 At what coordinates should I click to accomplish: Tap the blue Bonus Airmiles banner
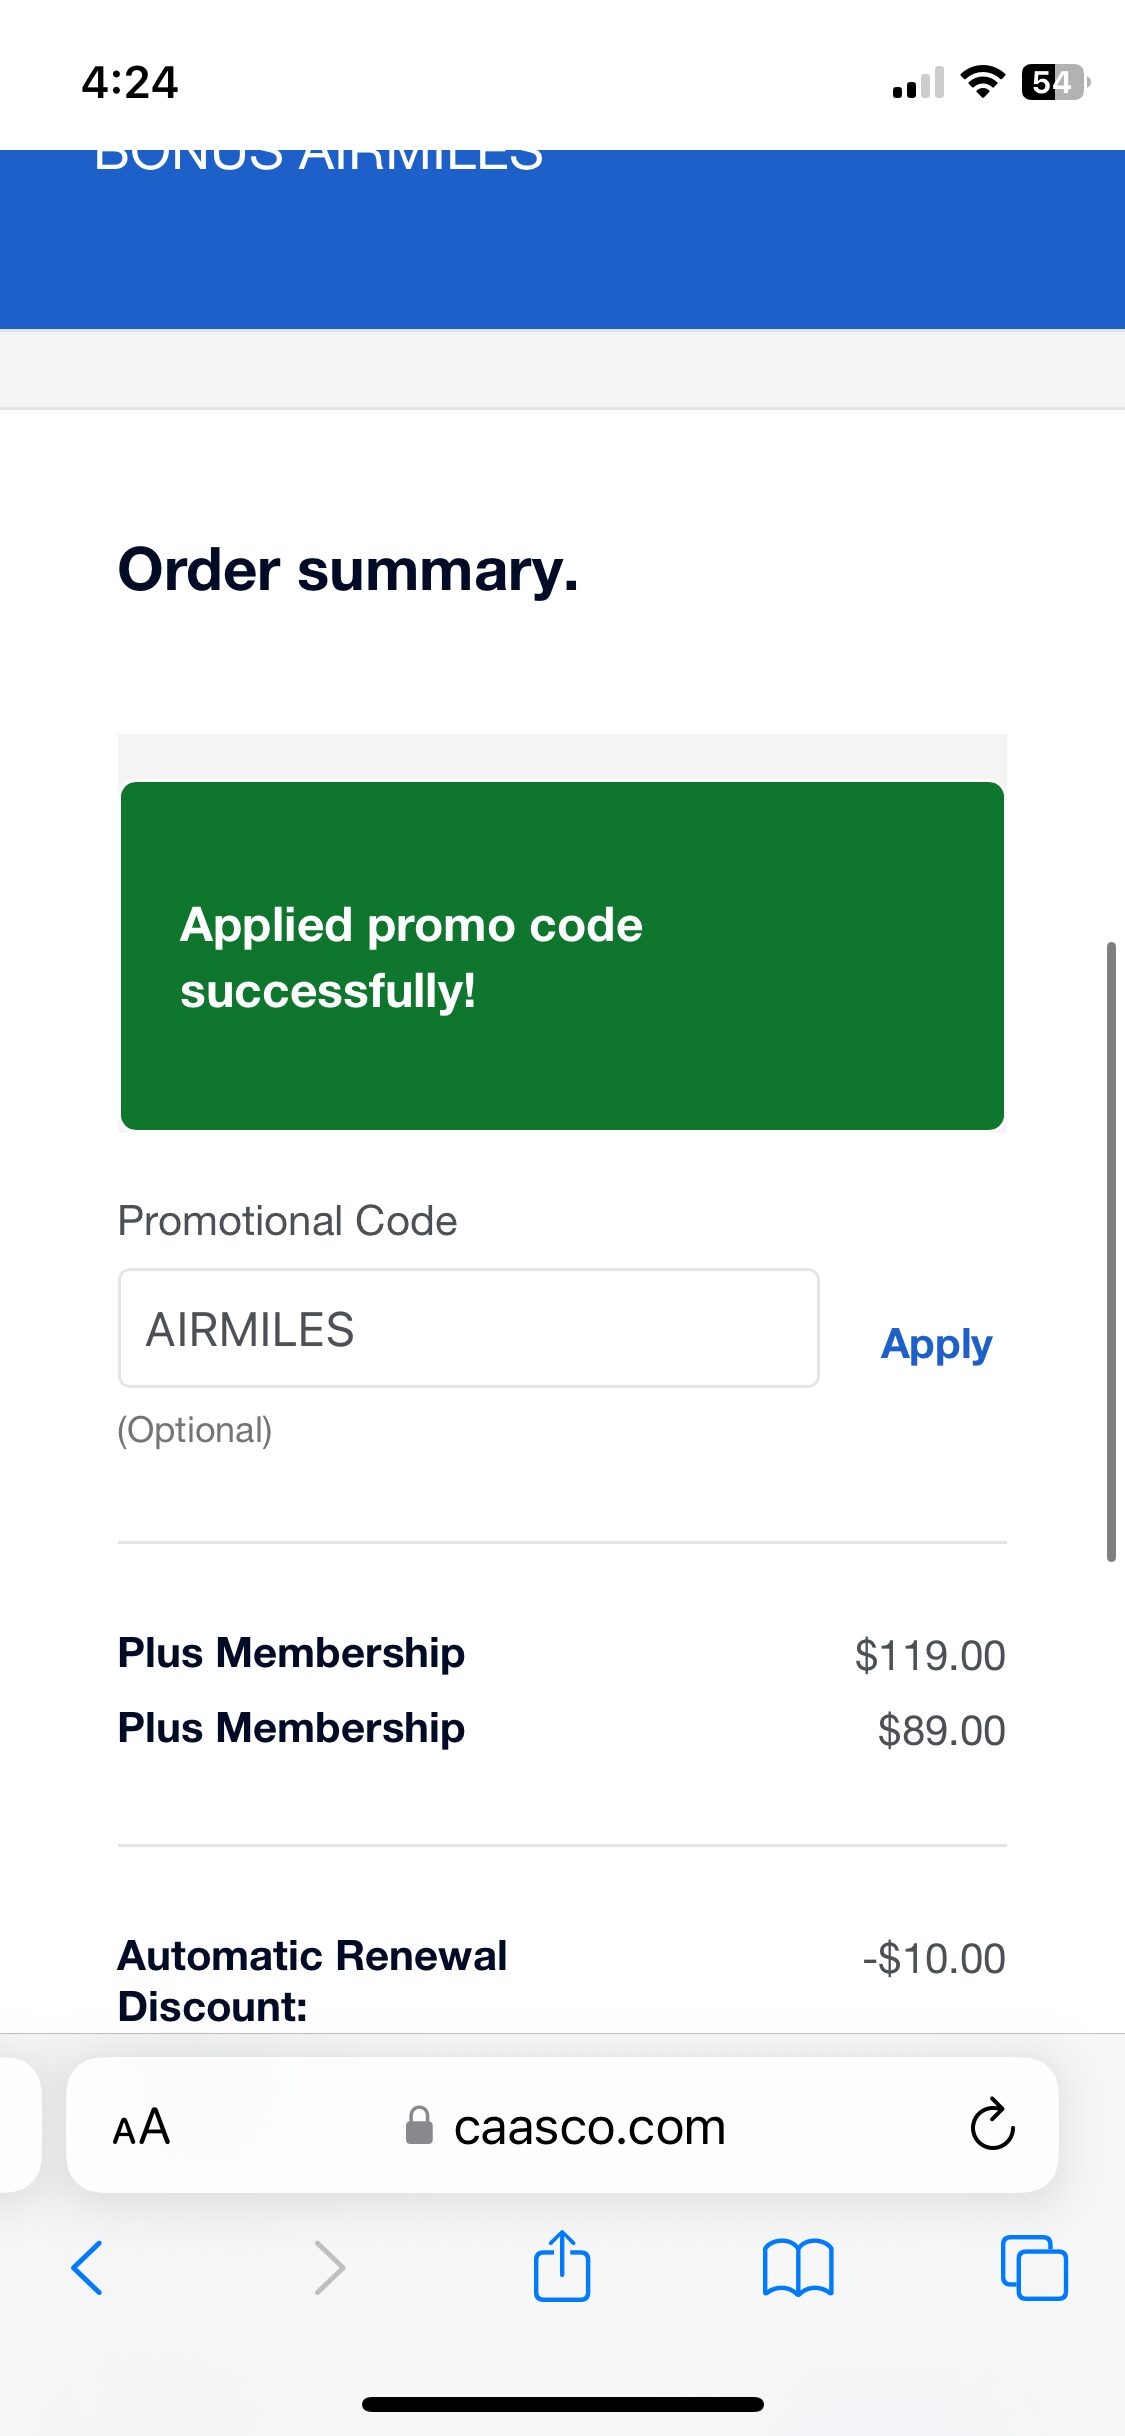point(562,240)
